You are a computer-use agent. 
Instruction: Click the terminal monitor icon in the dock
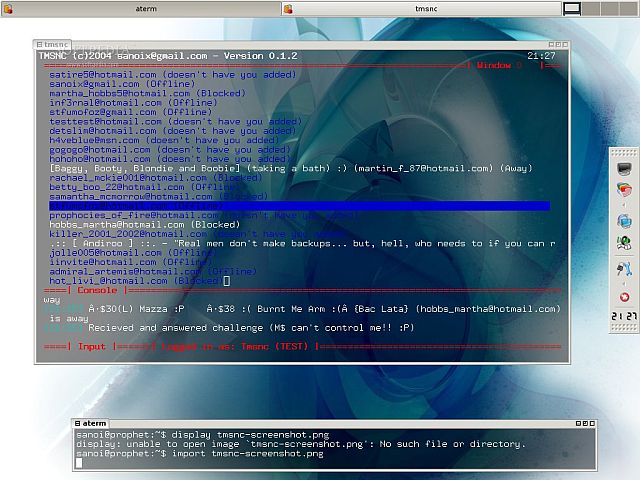click(x=624, y=168)
